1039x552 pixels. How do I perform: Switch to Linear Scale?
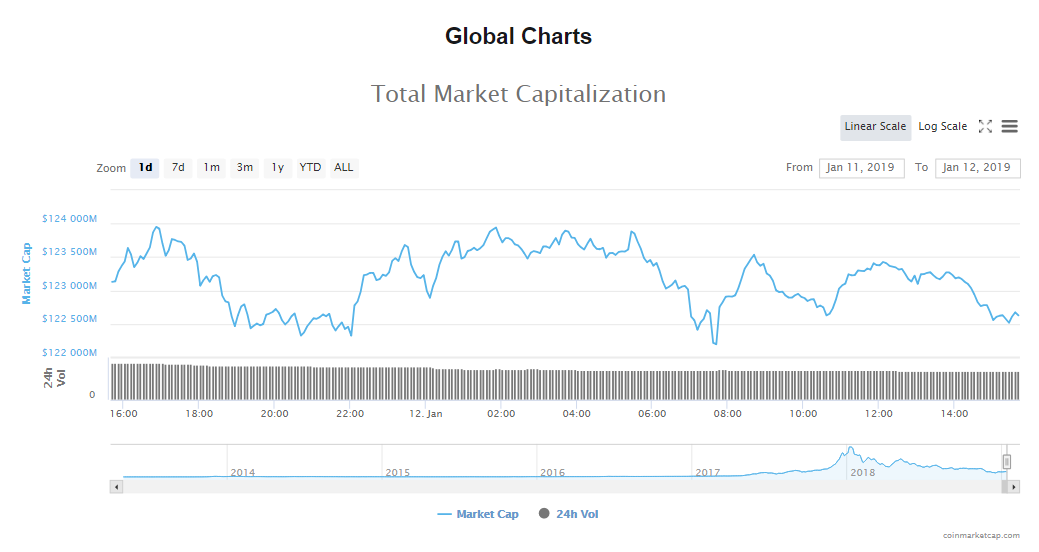tap(875, 126)
